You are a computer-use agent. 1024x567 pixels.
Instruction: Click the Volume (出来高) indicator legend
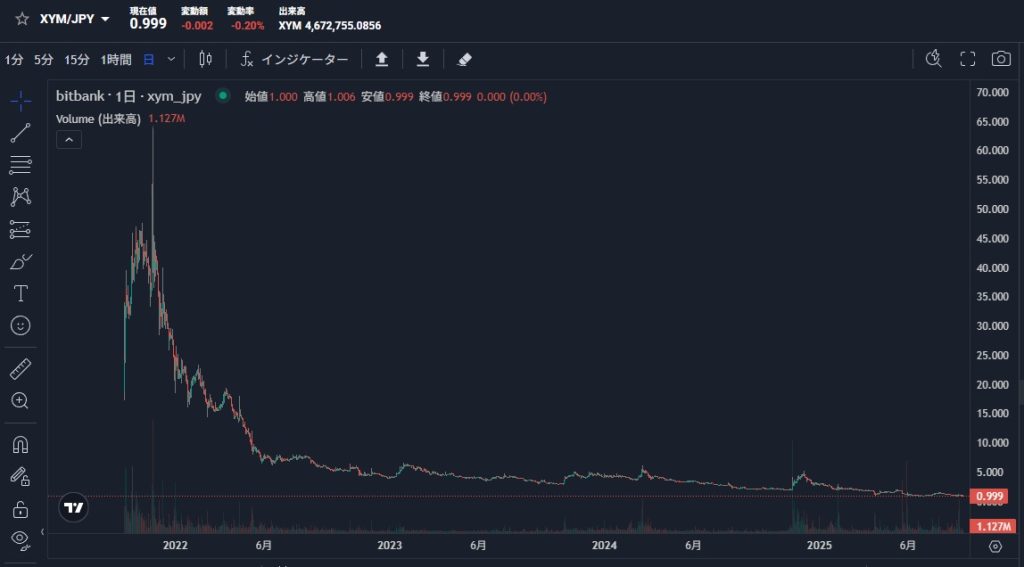98,119
